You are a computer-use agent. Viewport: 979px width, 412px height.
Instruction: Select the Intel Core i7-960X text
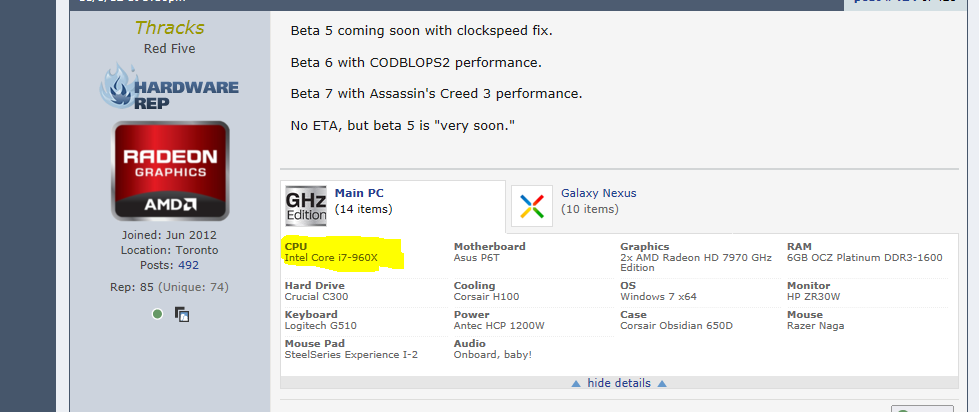[331, 257]
